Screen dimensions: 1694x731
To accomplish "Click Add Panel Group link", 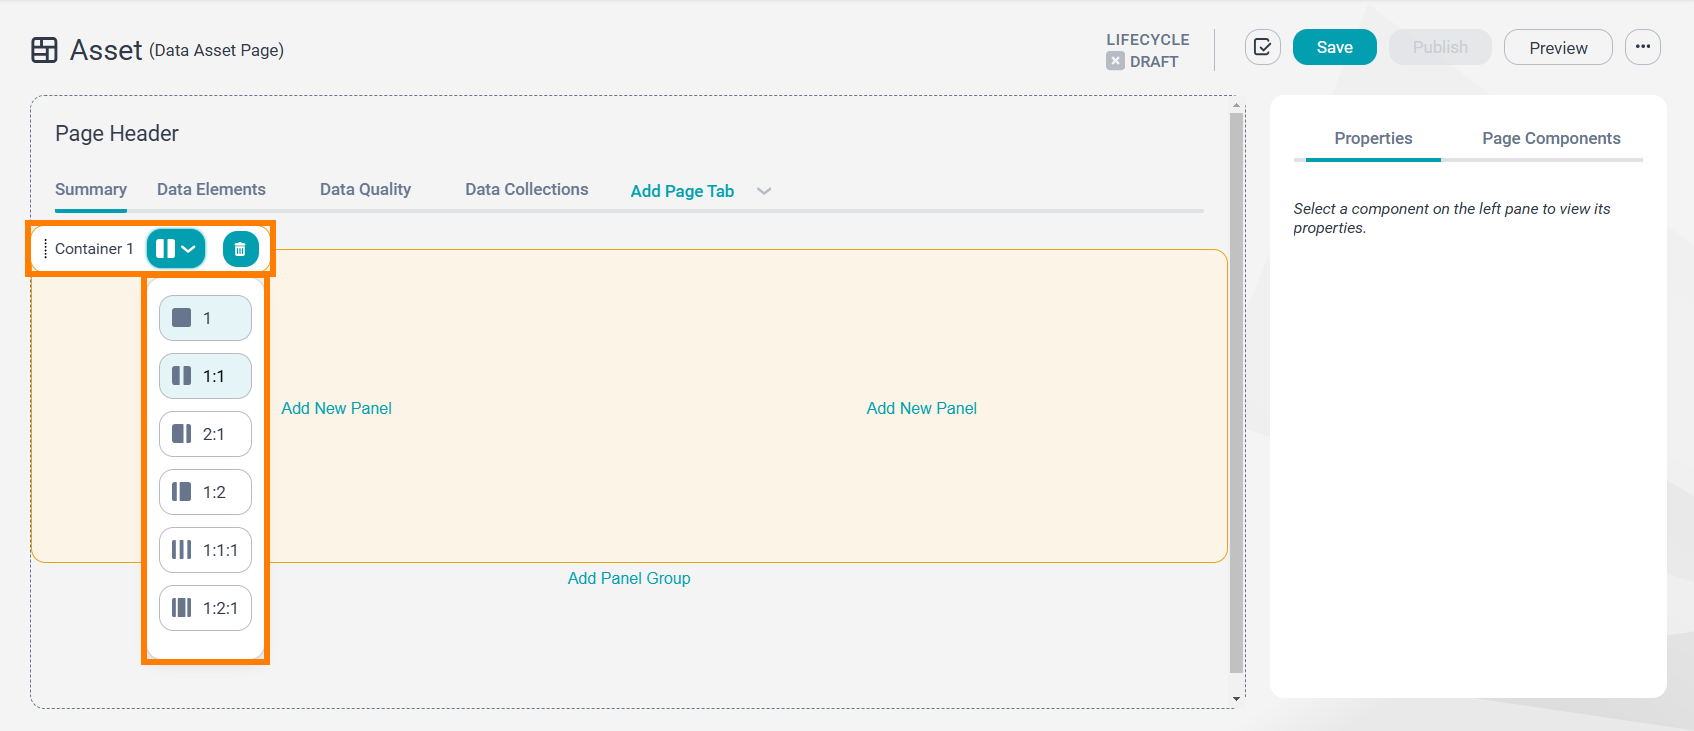I will click(629, 578).
